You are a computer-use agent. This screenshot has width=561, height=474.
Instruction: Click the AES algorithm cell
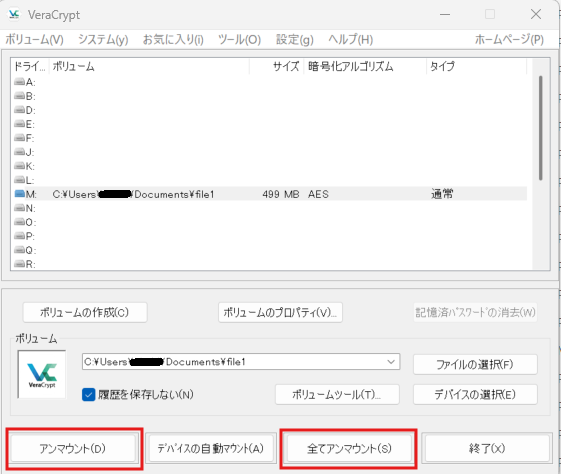(318, 194)
